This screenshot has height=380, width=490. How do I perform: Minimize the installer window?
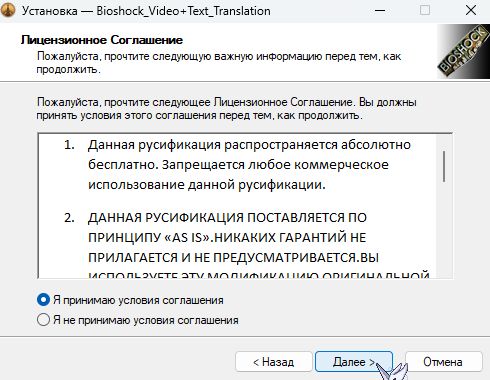pyautogui.click(x=380, y=10)
